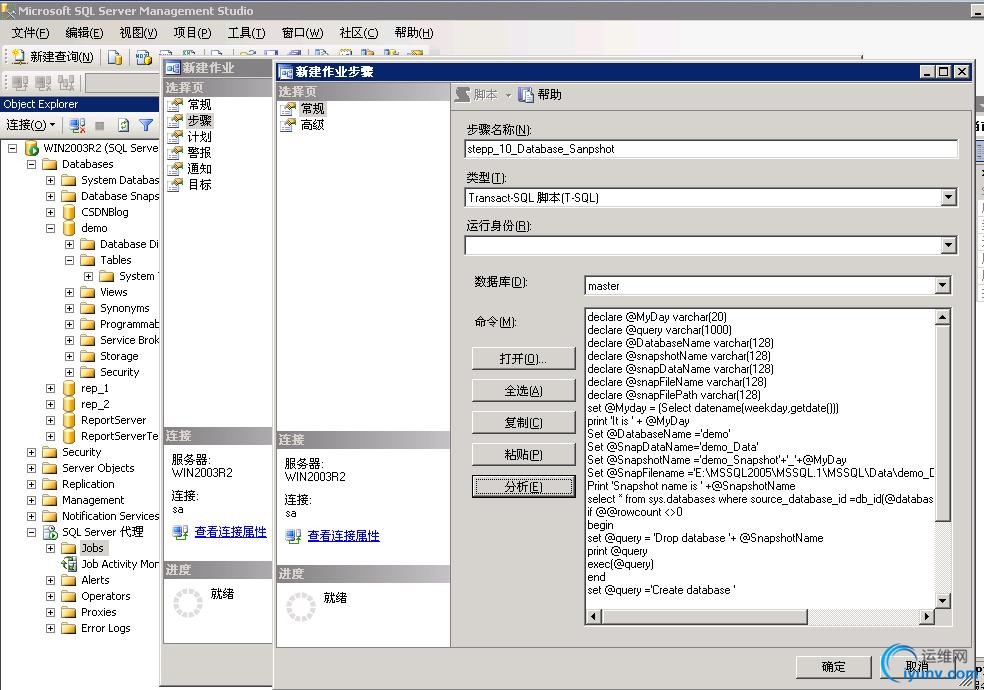Click the WIN2003R2 server node icon
This screenshot has width=984, height=690.
coord(31,148)
